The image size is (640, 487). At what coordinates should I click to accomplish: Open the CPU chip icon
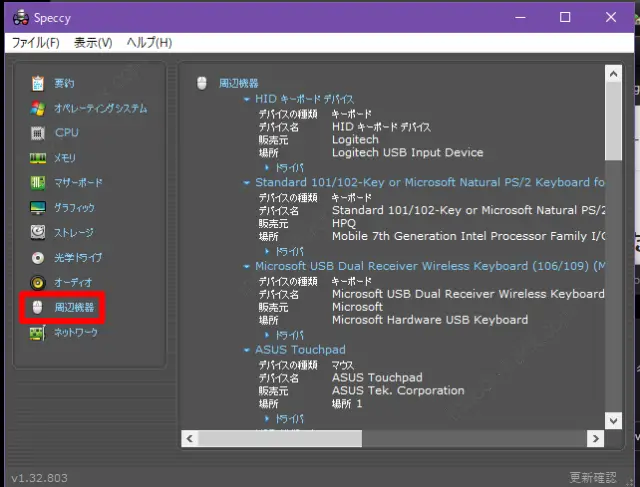point(38,133)
